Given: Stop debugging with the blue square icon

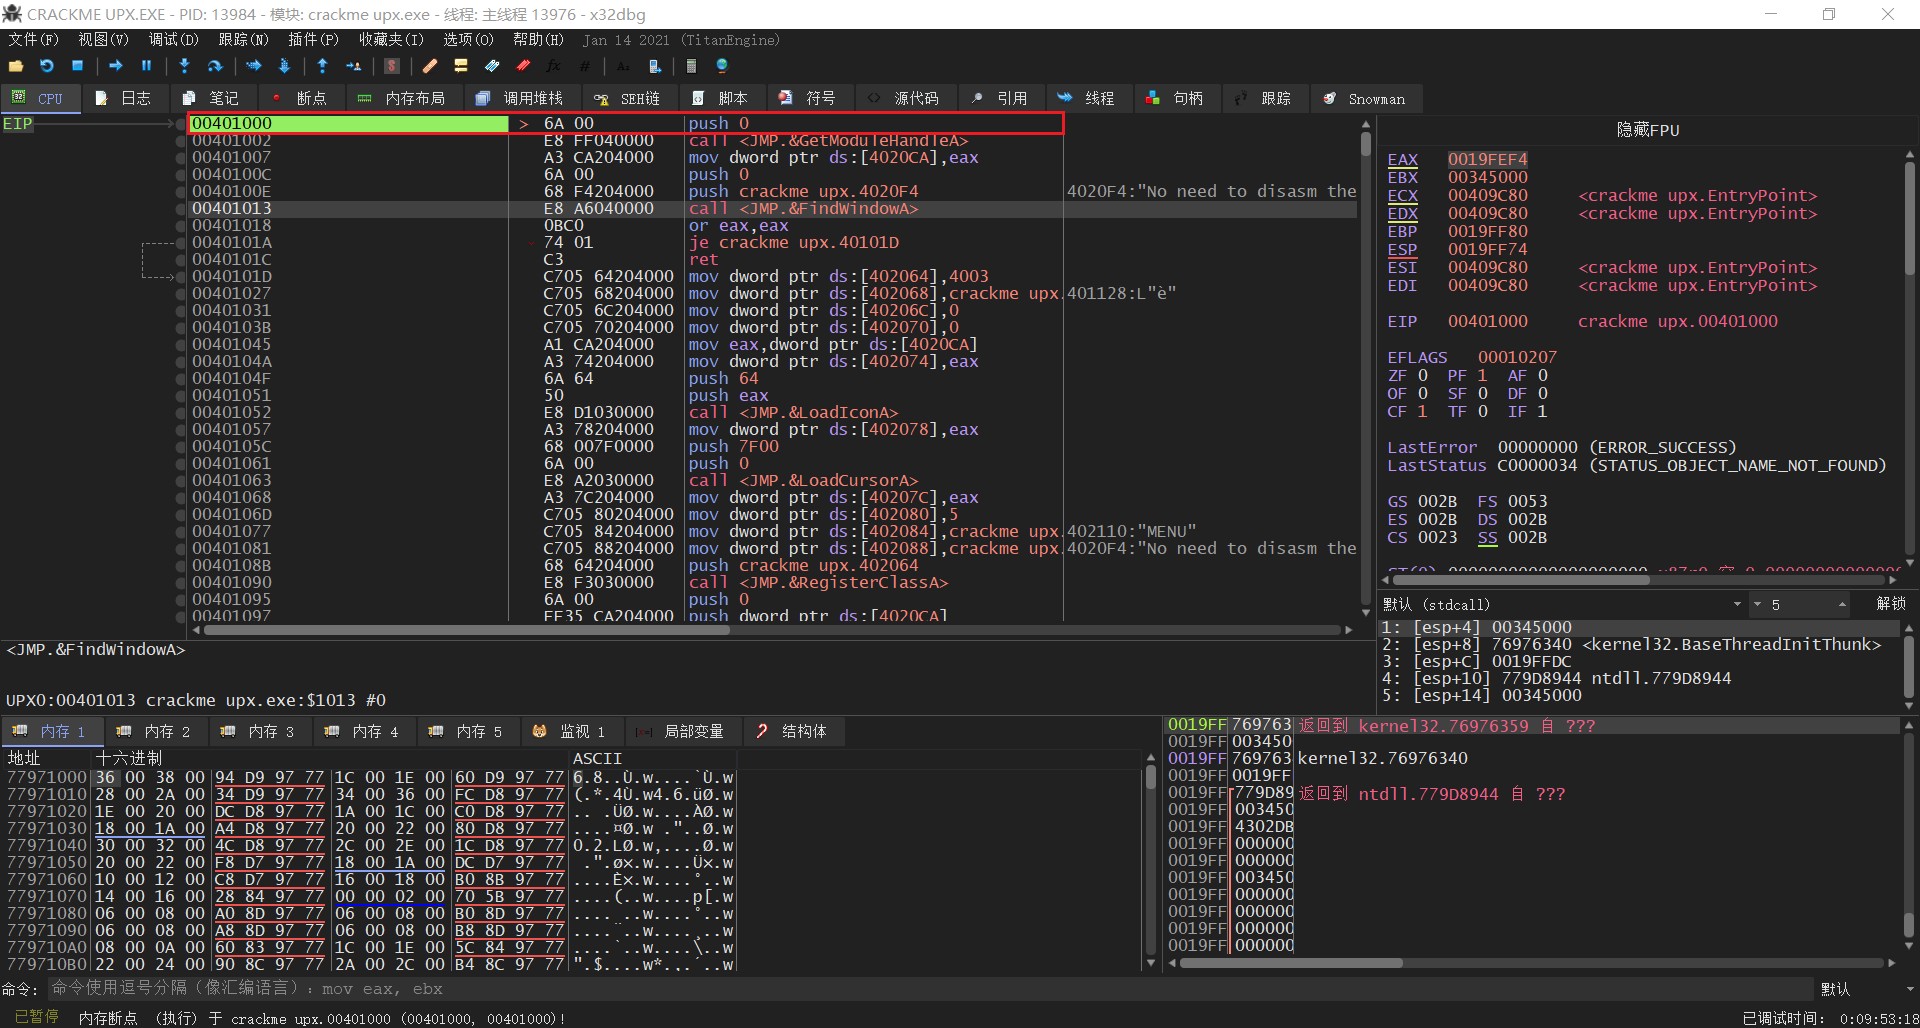Looking at the screenshot, I should 78,66.
